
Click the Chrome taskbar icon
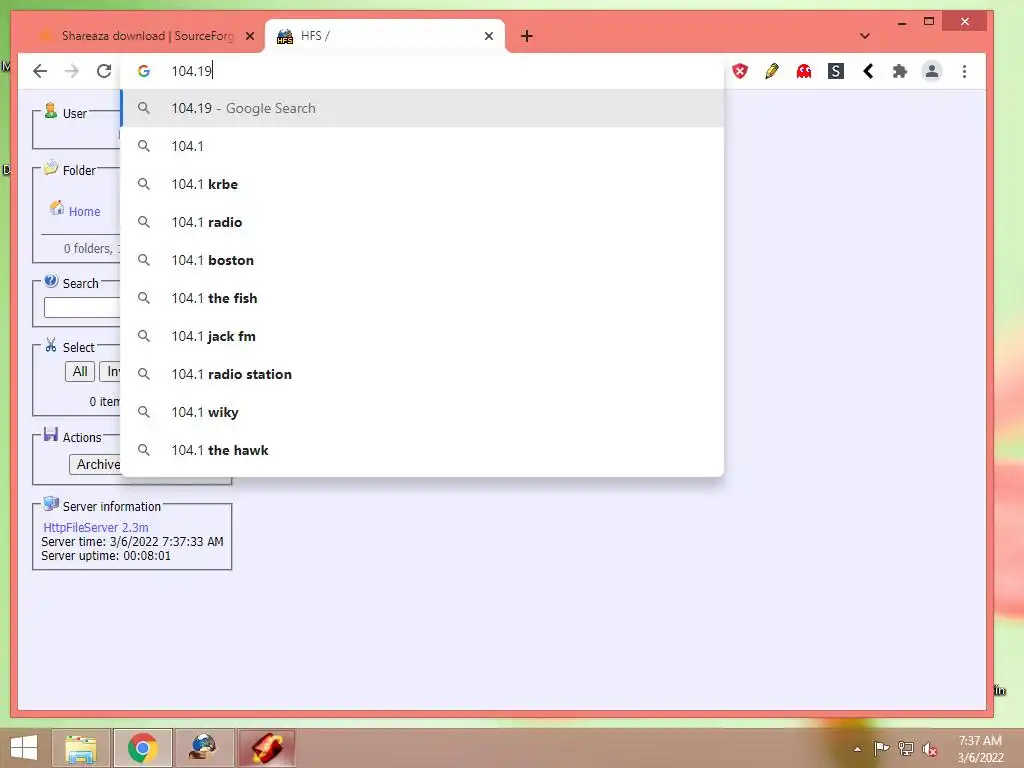coord(143,748)
